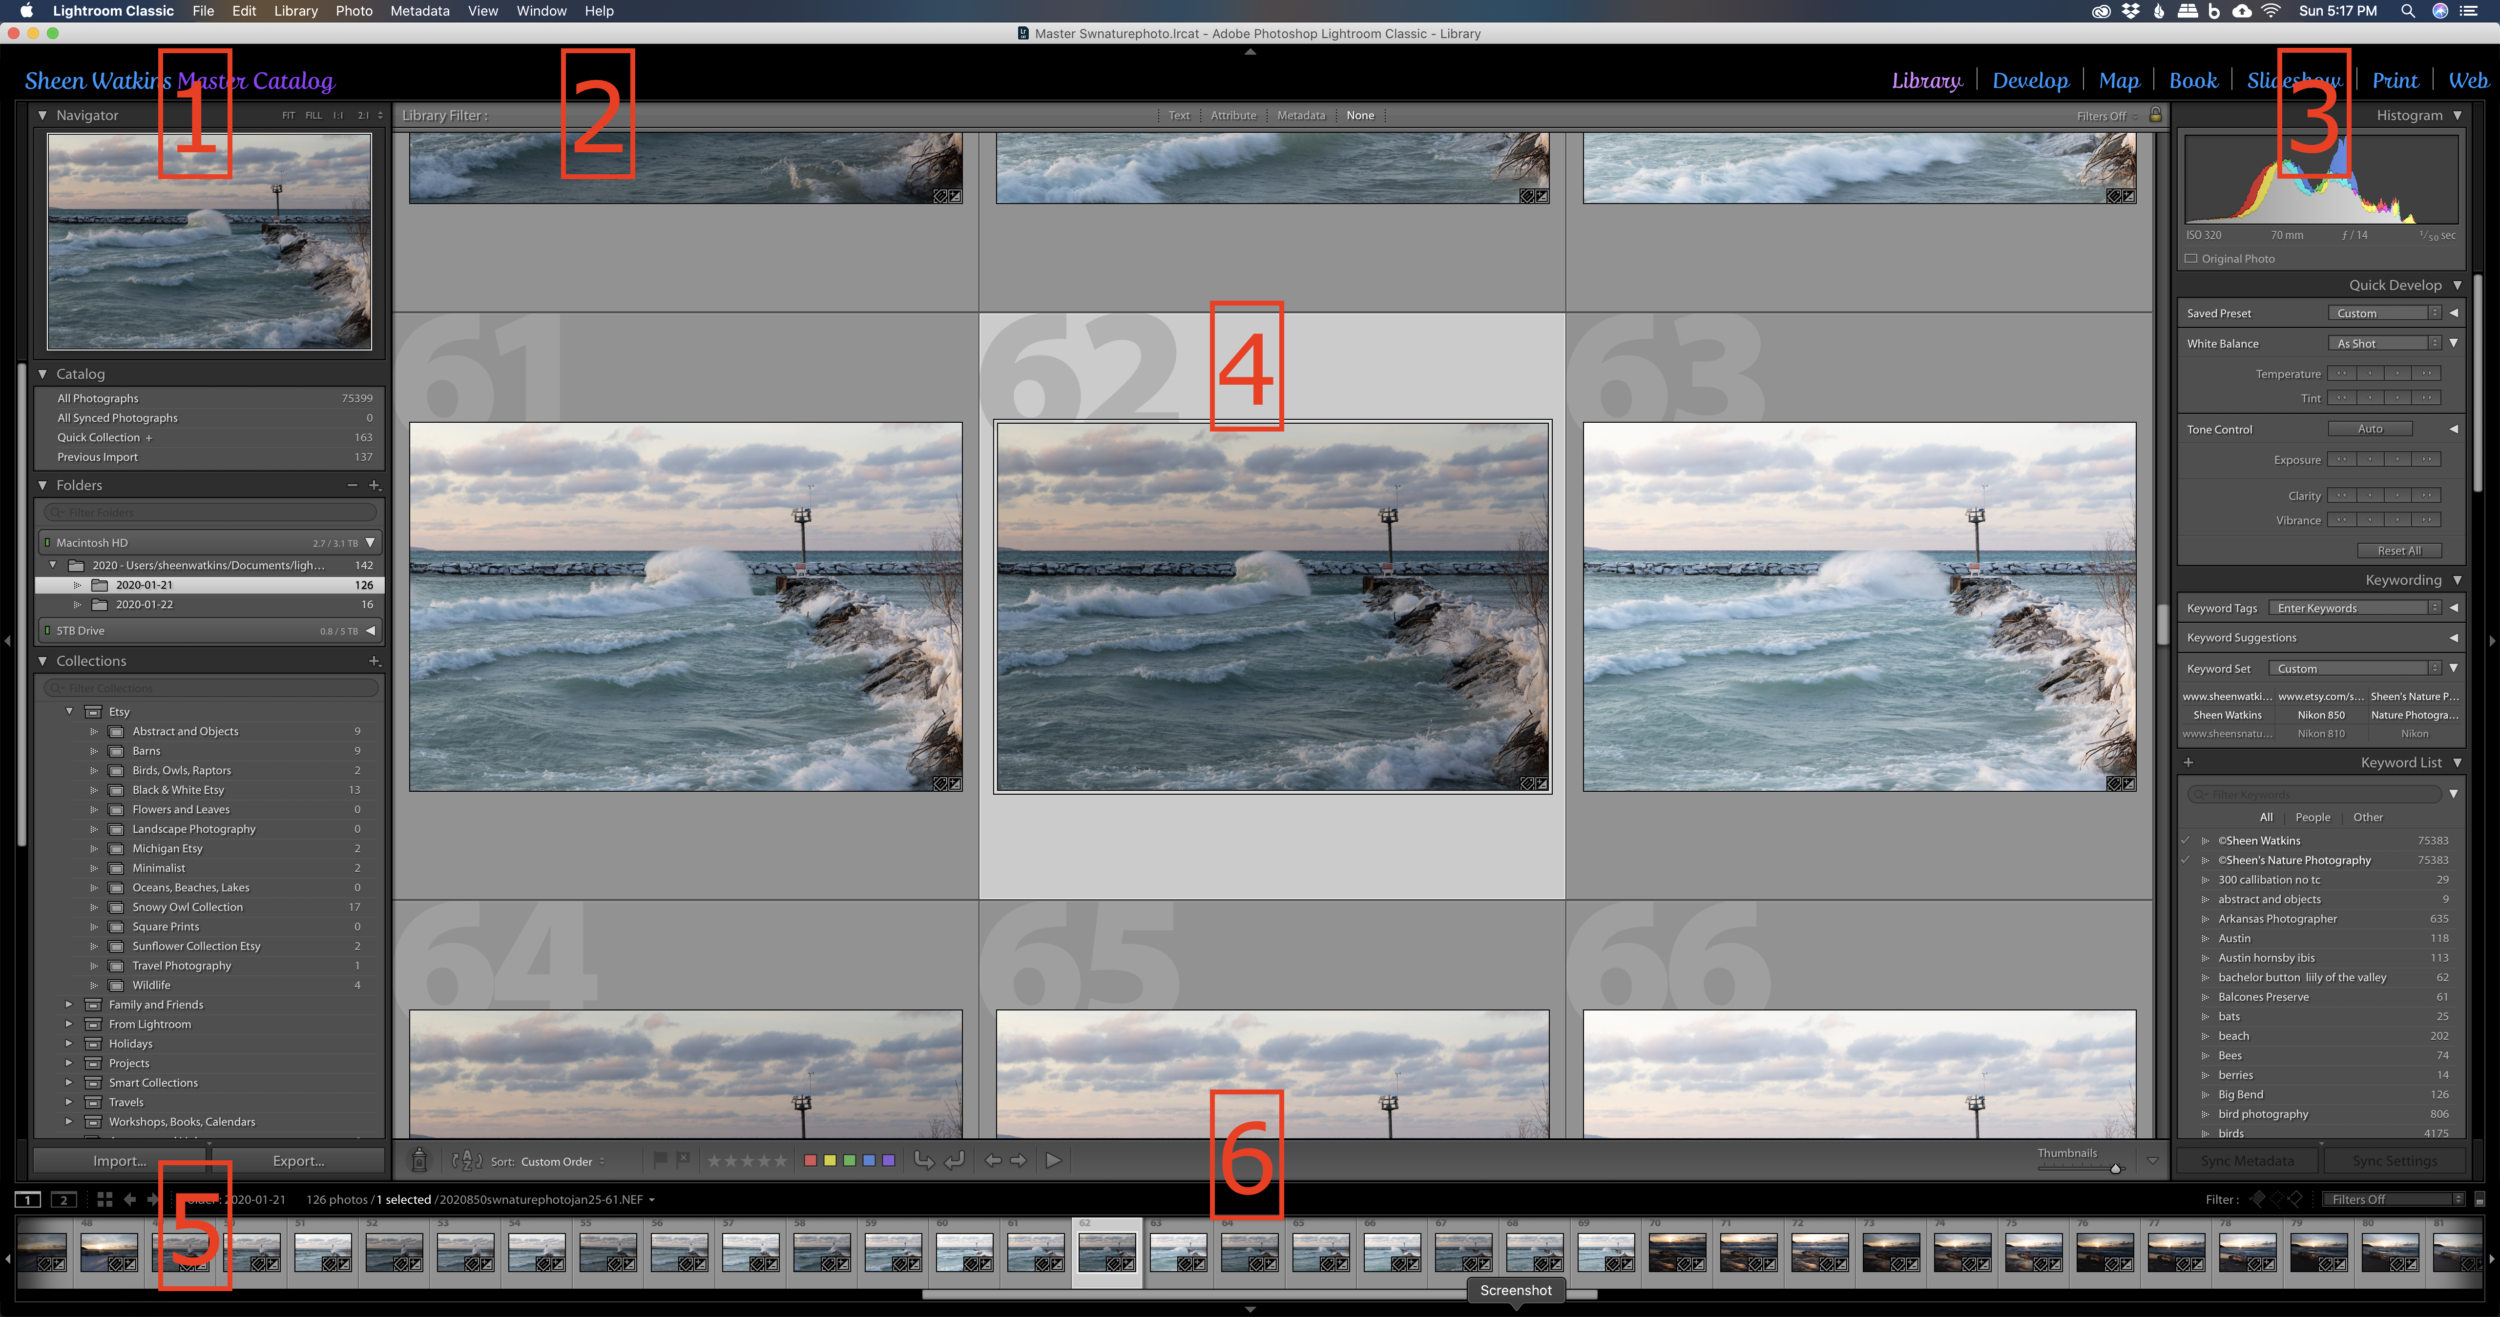Select grid photo number 63
Viewport: 2500px width, 1317px height.
point(1859,606)
